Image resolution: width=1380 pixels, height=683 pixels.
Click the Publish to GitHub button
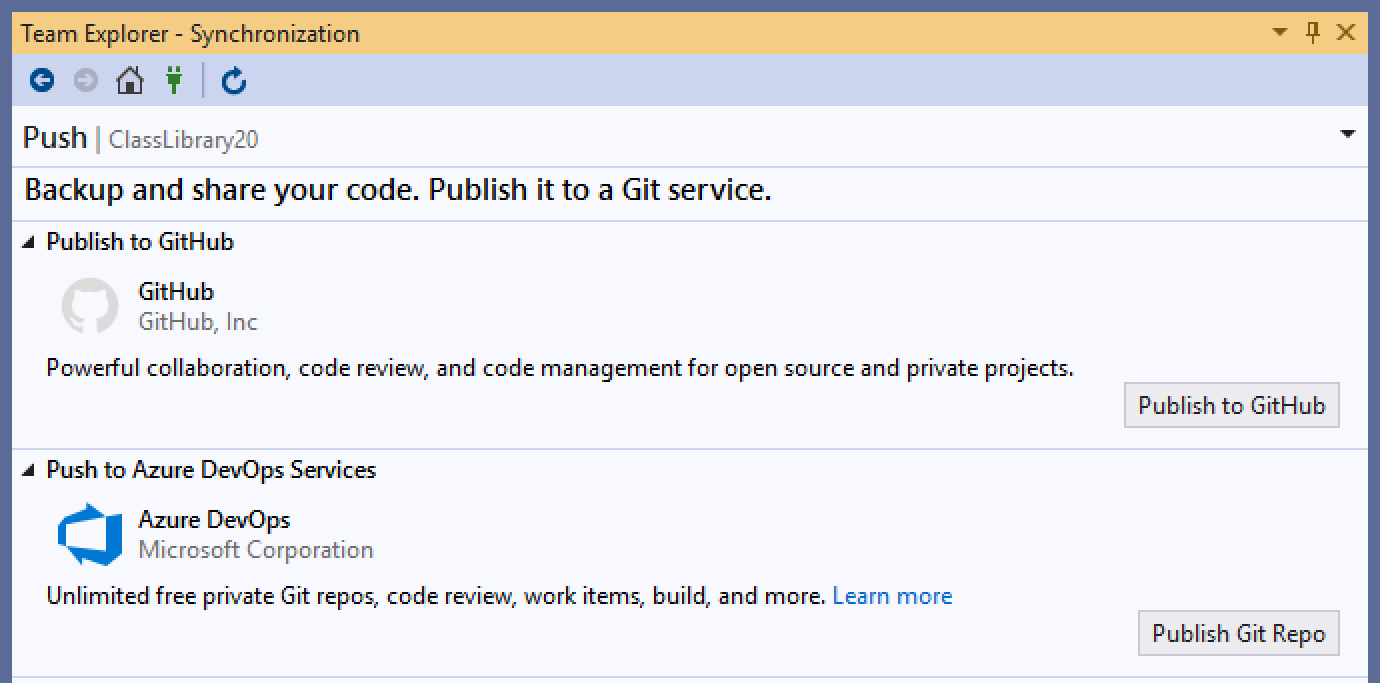point(1232,405)
